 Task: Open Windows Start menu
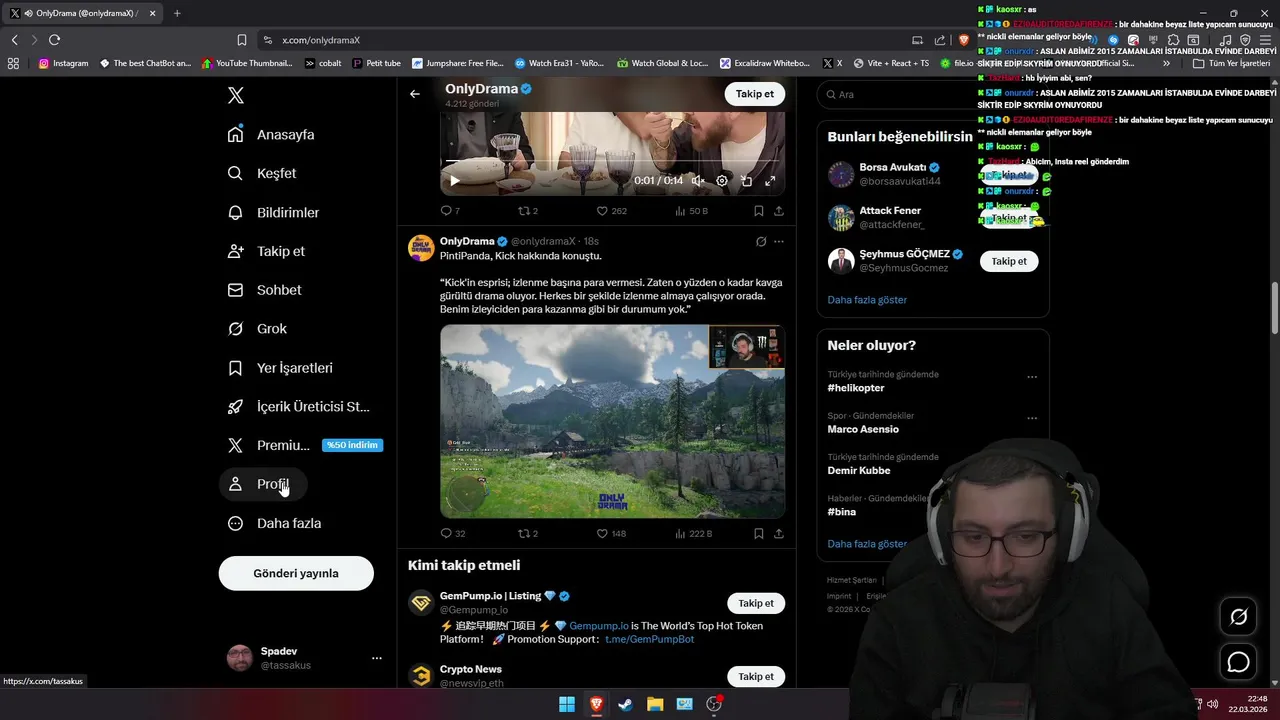[567, 704]
